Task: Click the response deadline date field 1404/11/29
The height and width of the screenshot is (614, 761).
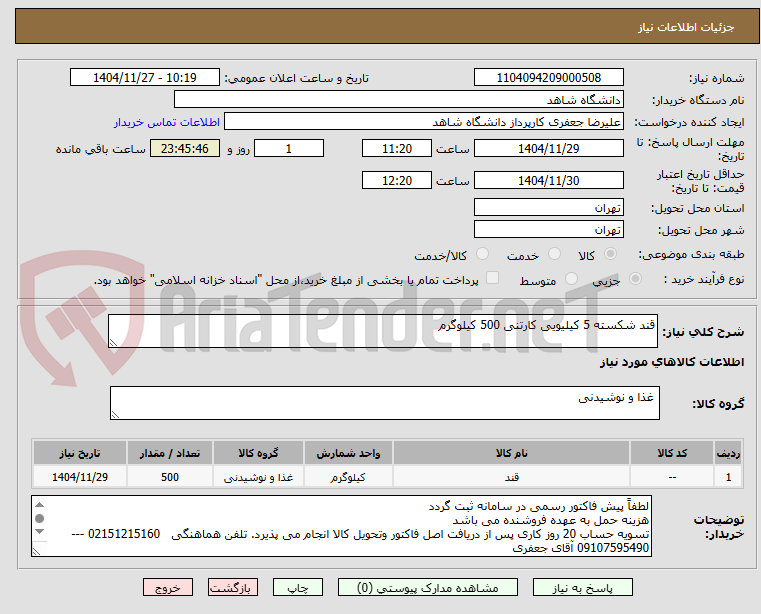Action: point(548,149)
